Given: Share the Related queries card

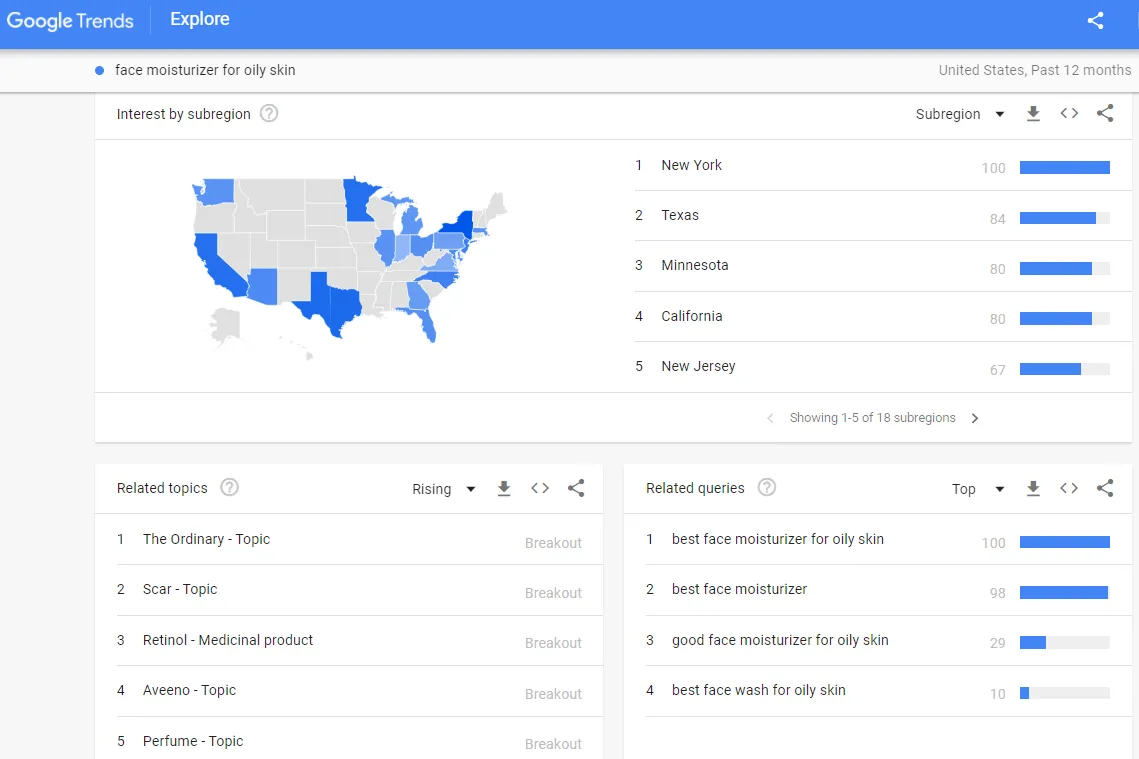Looking at the screenshot, I should (1105, 489).
